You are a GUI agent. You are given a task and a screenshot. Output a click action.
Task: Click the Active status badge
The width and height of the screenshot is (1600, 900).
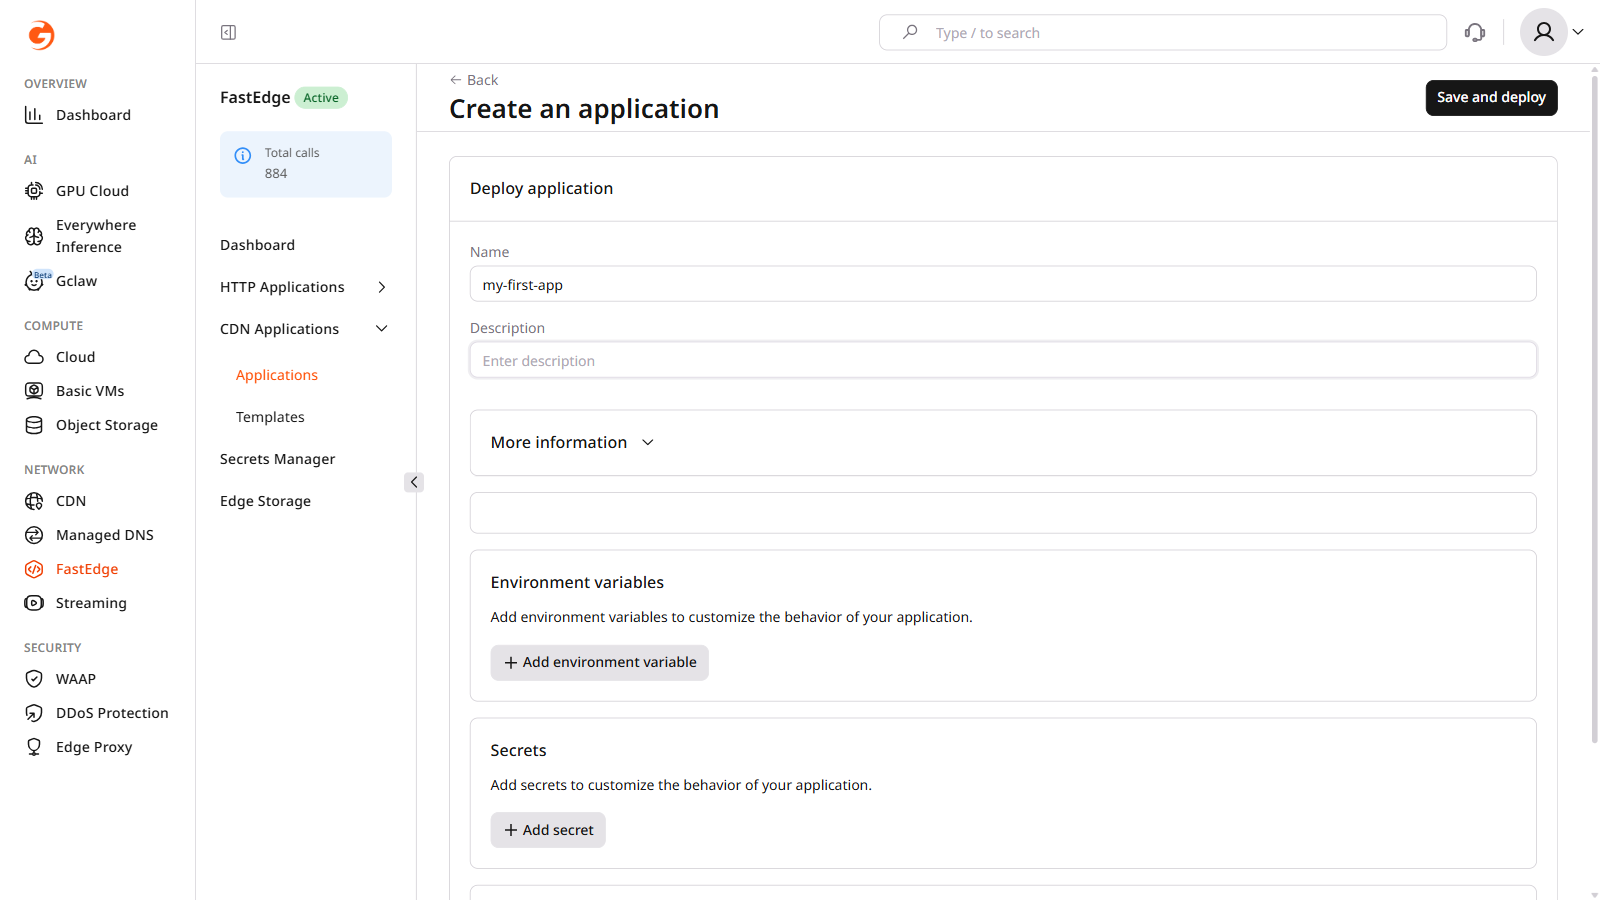[x=321, y=97]
